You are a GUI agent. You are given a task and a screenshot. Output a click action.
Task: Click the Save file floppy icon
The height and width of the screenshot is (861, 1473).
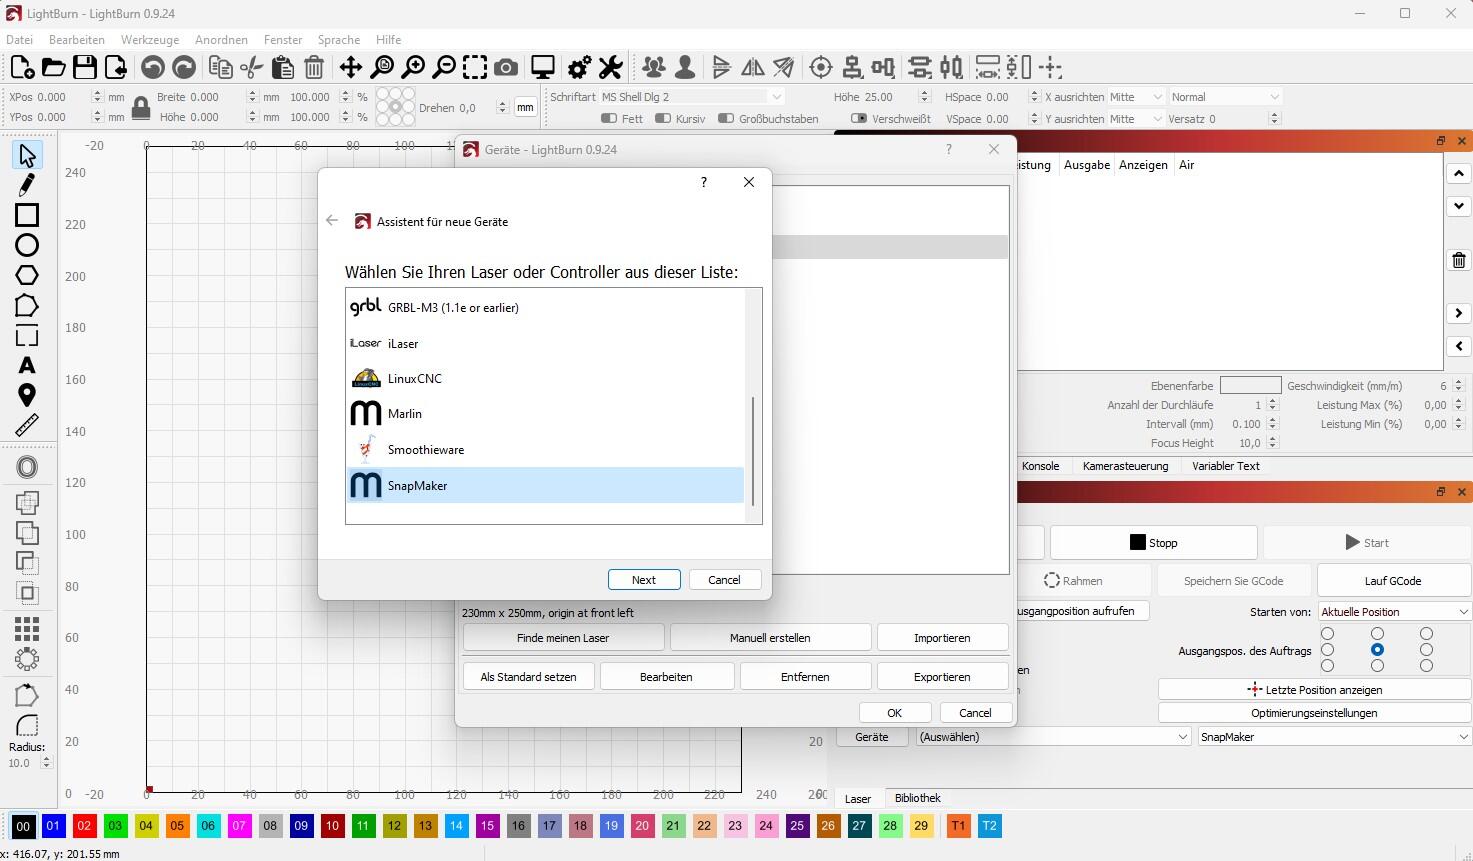tap(85, 68)
